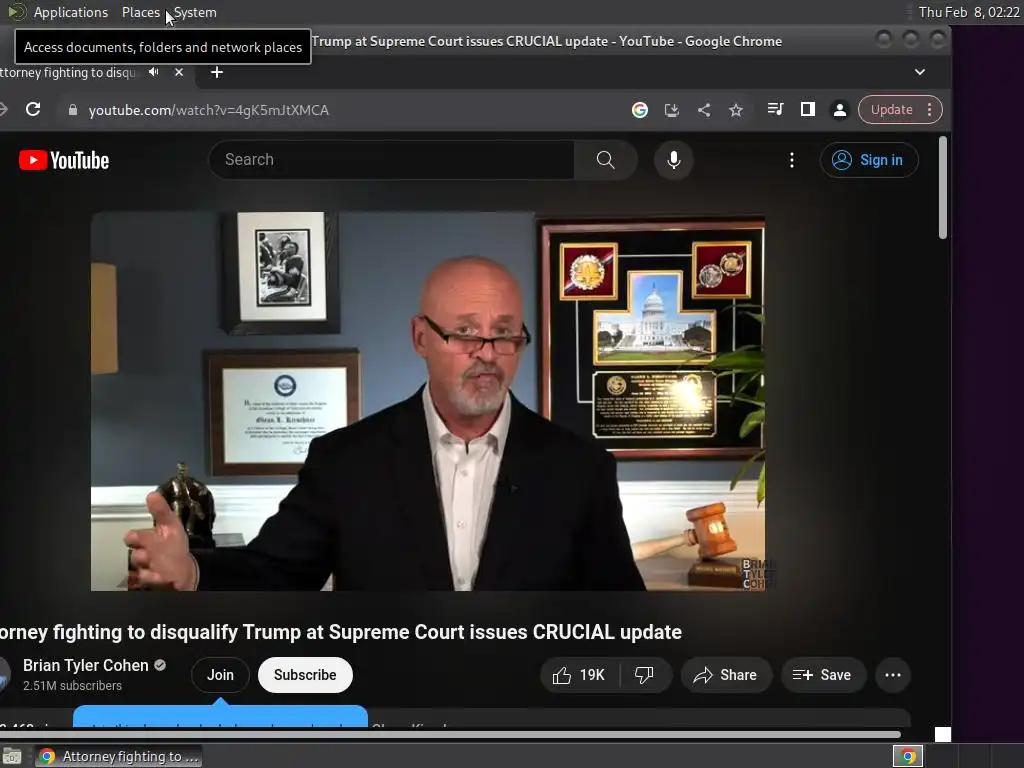
Task: Click the YouTube Search field
Action: pos(391,159)
